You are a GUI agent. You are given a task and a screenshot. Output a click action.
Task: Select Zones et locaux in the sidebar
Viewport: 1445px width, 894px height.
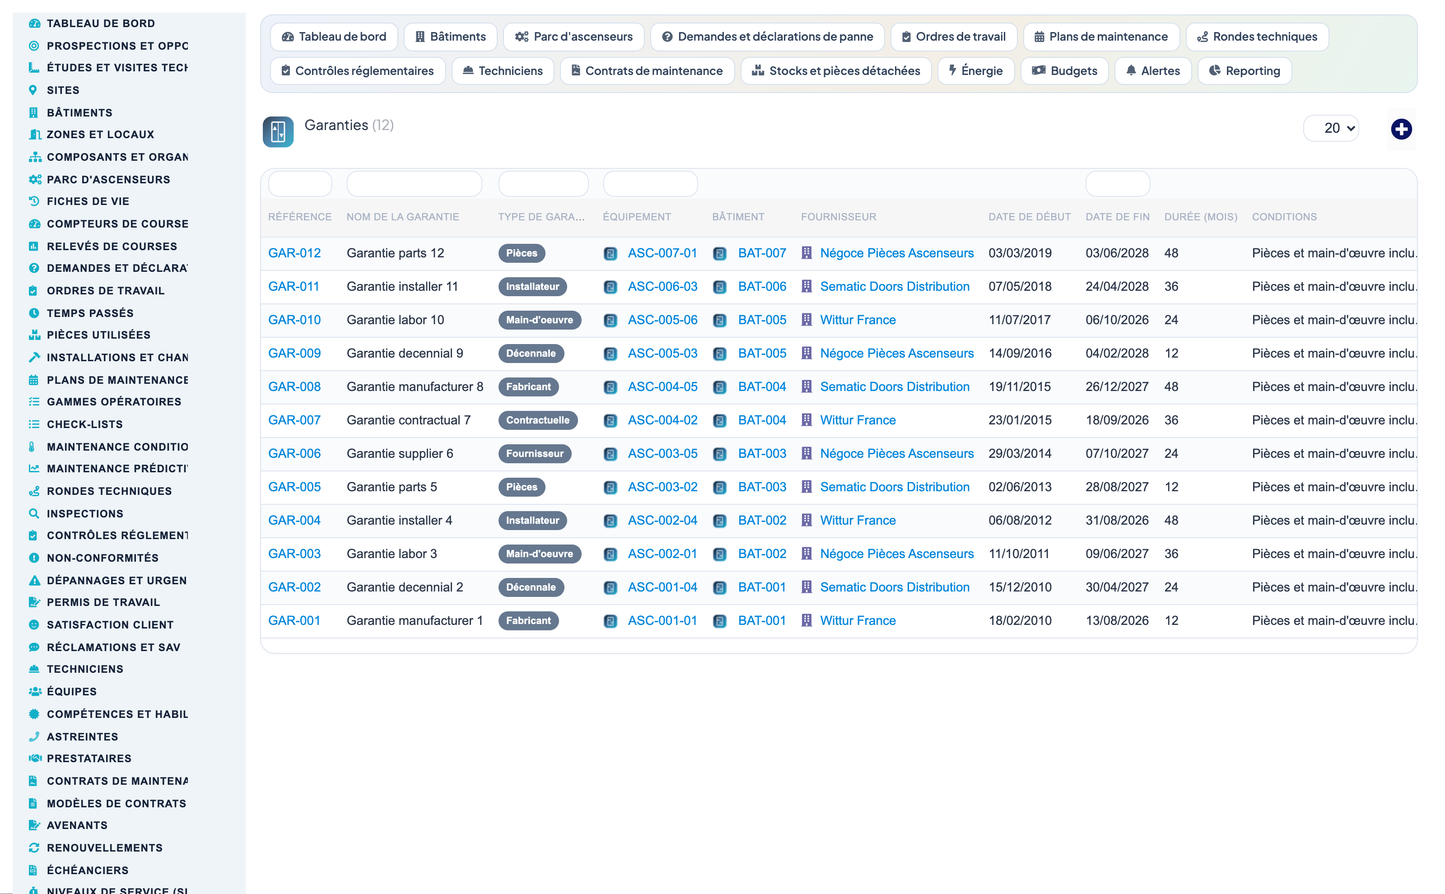[x=100, y=134]
